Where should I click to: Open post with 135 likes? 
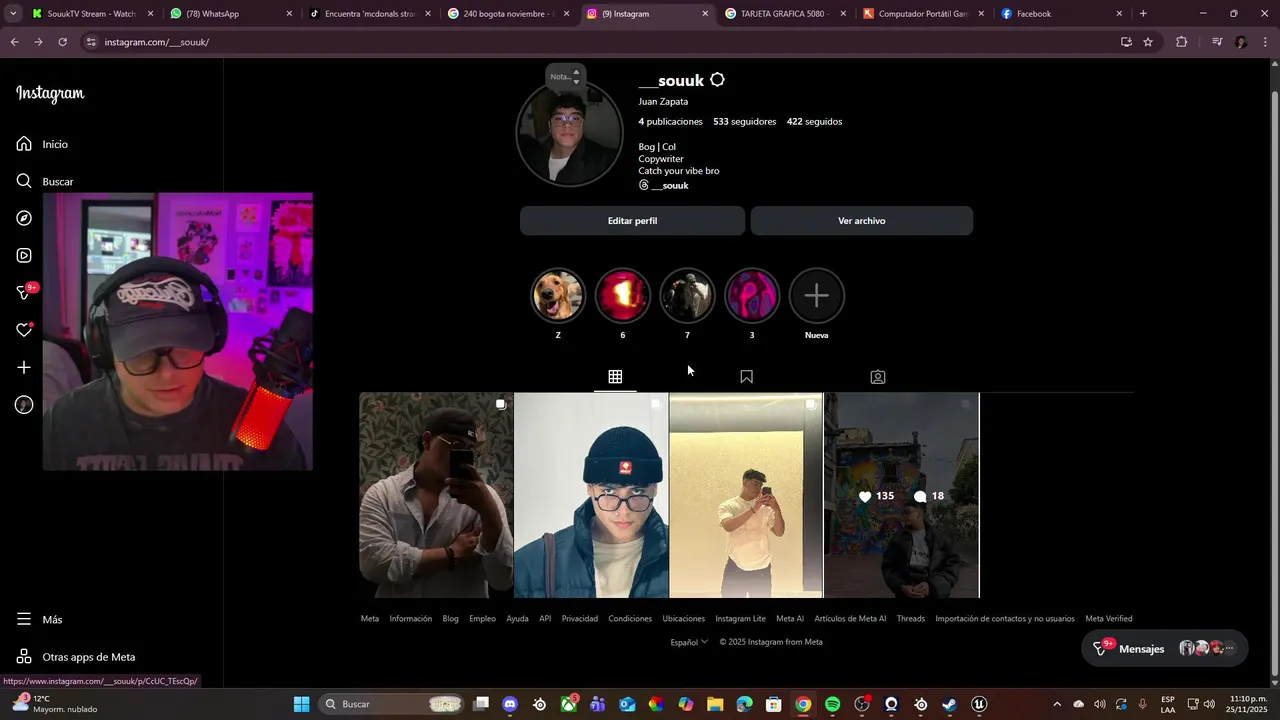901,496
